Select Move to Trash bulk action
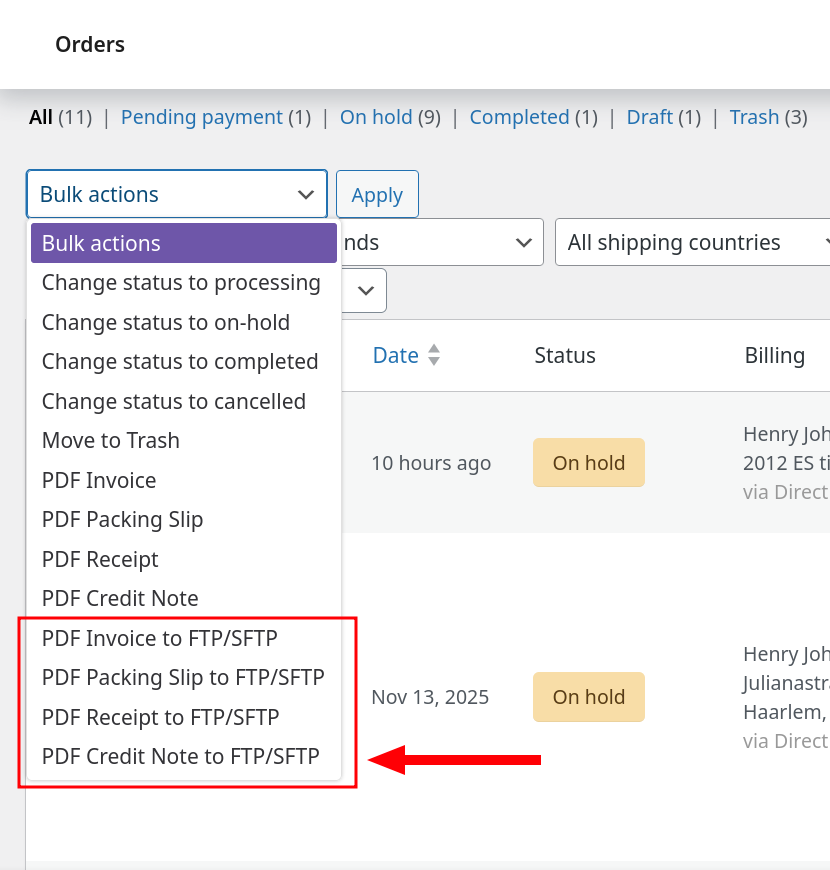The width and height of the screenshot is (830, 870). point(111,441)
